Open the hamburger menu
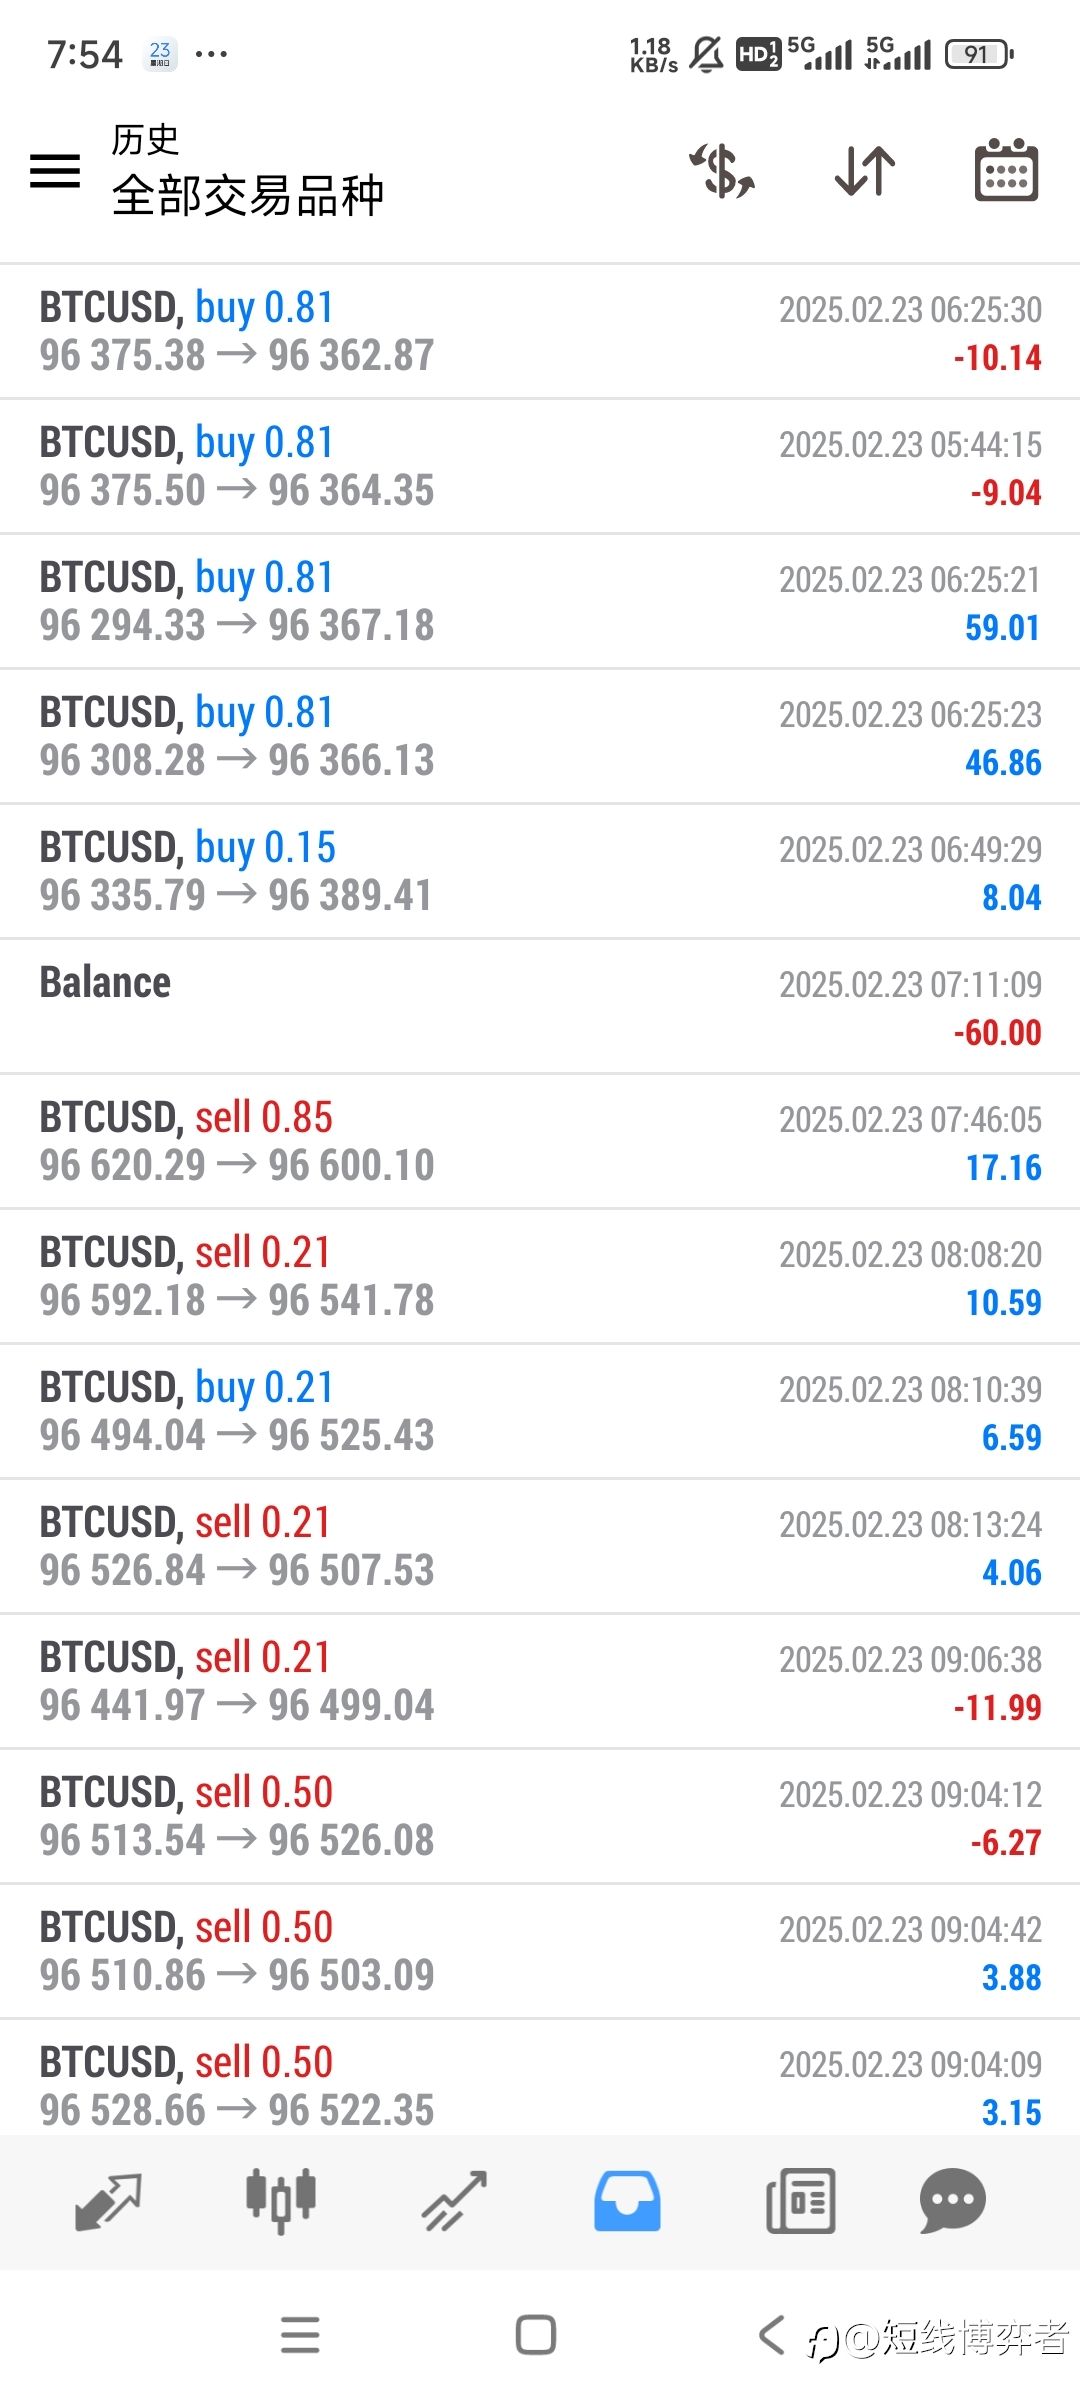The image size is (1080, 2400). (x=55, y=171)
